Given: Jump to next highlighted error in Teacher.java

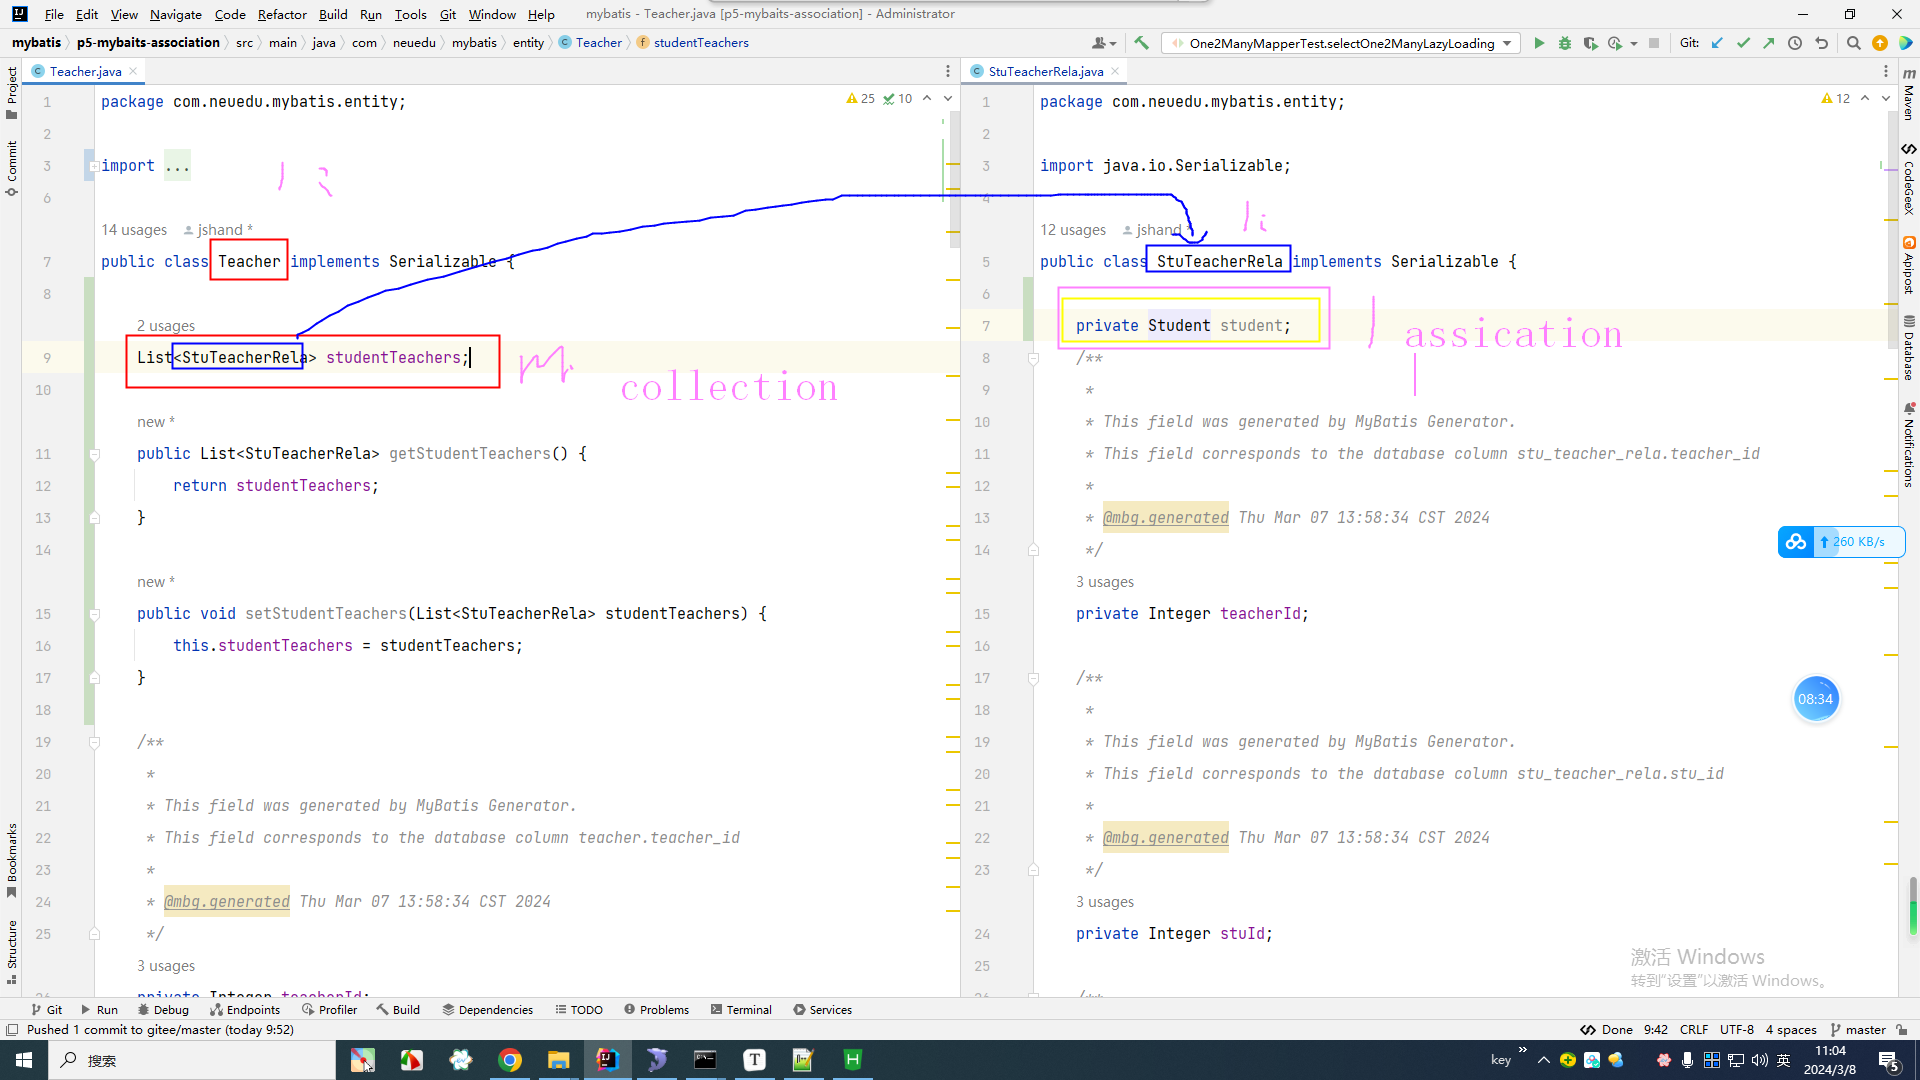Looking at the screenshot, I should coord(948,98).
